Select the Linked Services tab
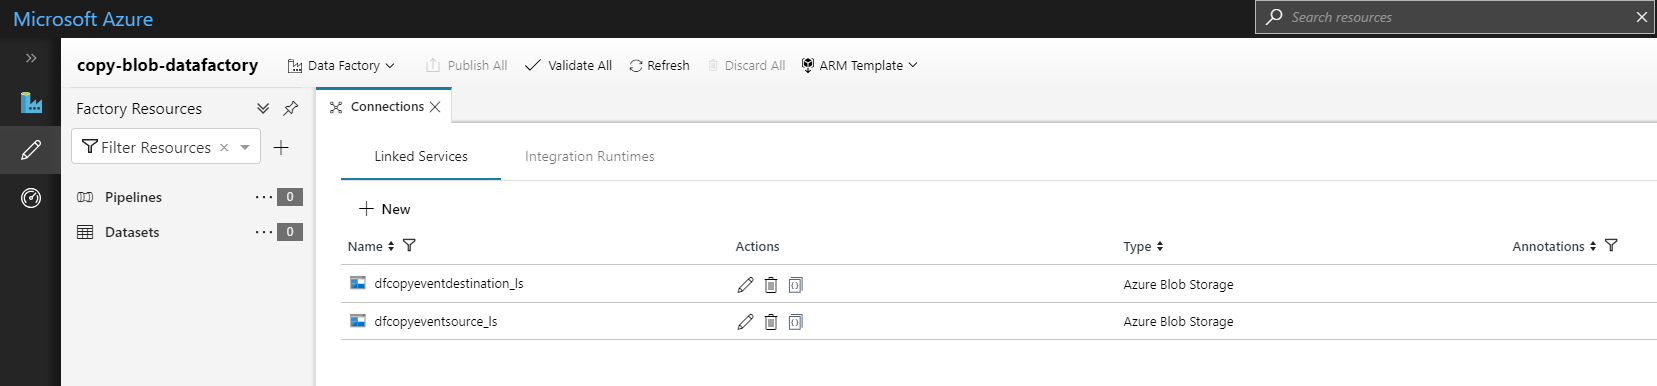This screenshot has width=1657, height=386. pos(421,156)
